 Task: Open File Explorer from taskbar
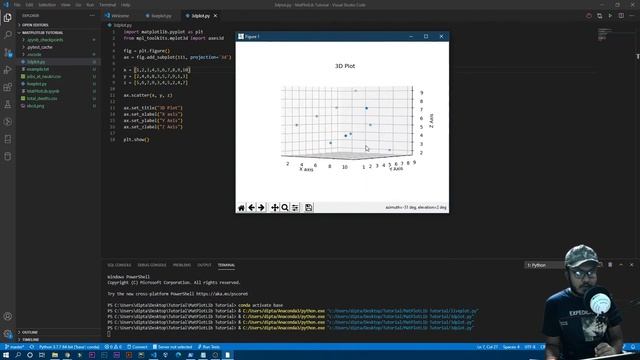tap(55, 356)
